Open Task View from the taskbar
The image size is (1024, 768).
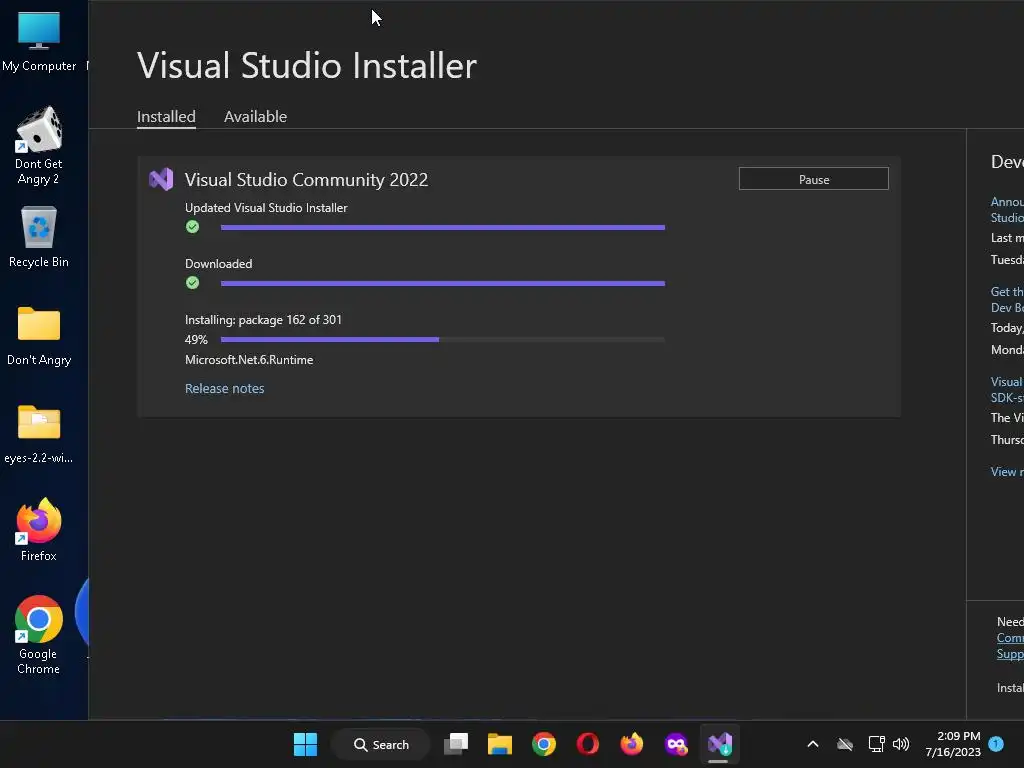coord(456,744)
